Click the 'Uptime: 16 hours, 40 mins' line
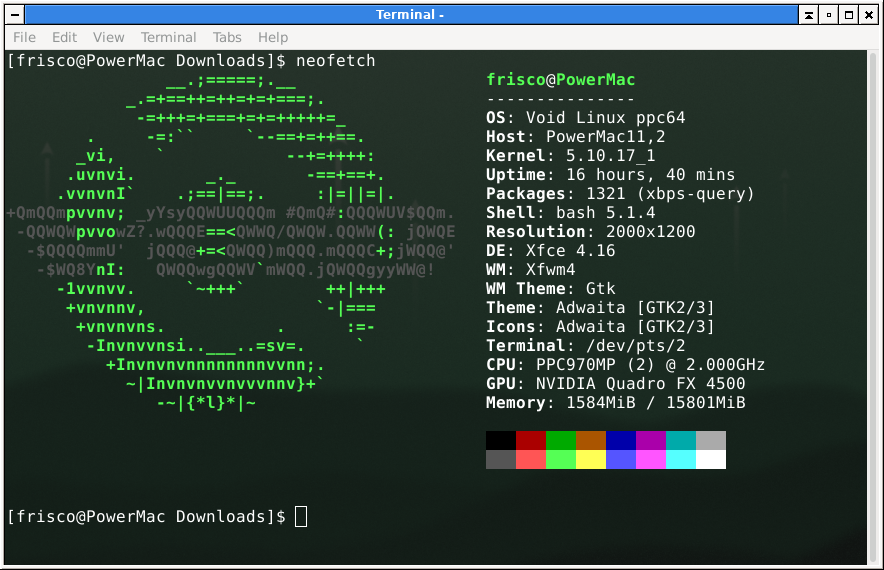Image resolution: width=884 pixels, height=570 pixels. coord(611,175)
